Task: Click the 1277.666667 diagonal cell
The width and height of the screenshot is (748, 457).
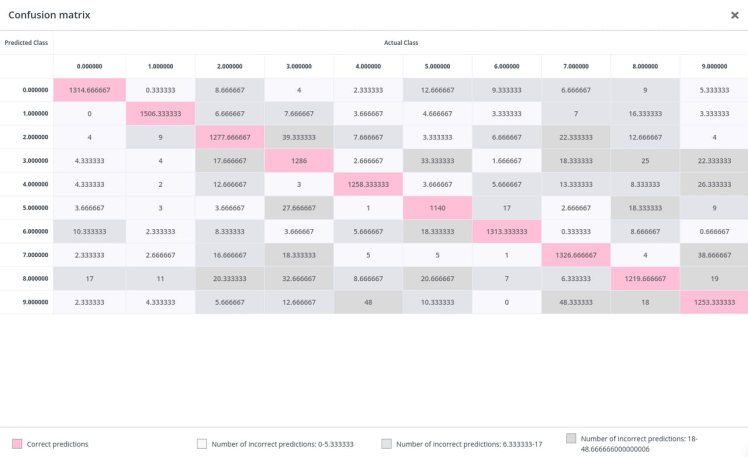Action: [x=230, y=137]
